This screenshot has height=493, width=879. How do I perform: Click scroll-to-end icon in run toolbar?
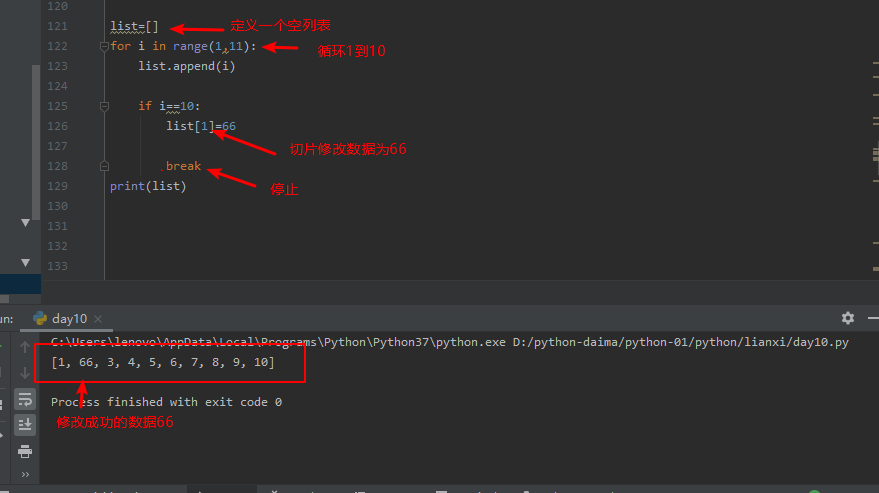click(x=25, y=425)
